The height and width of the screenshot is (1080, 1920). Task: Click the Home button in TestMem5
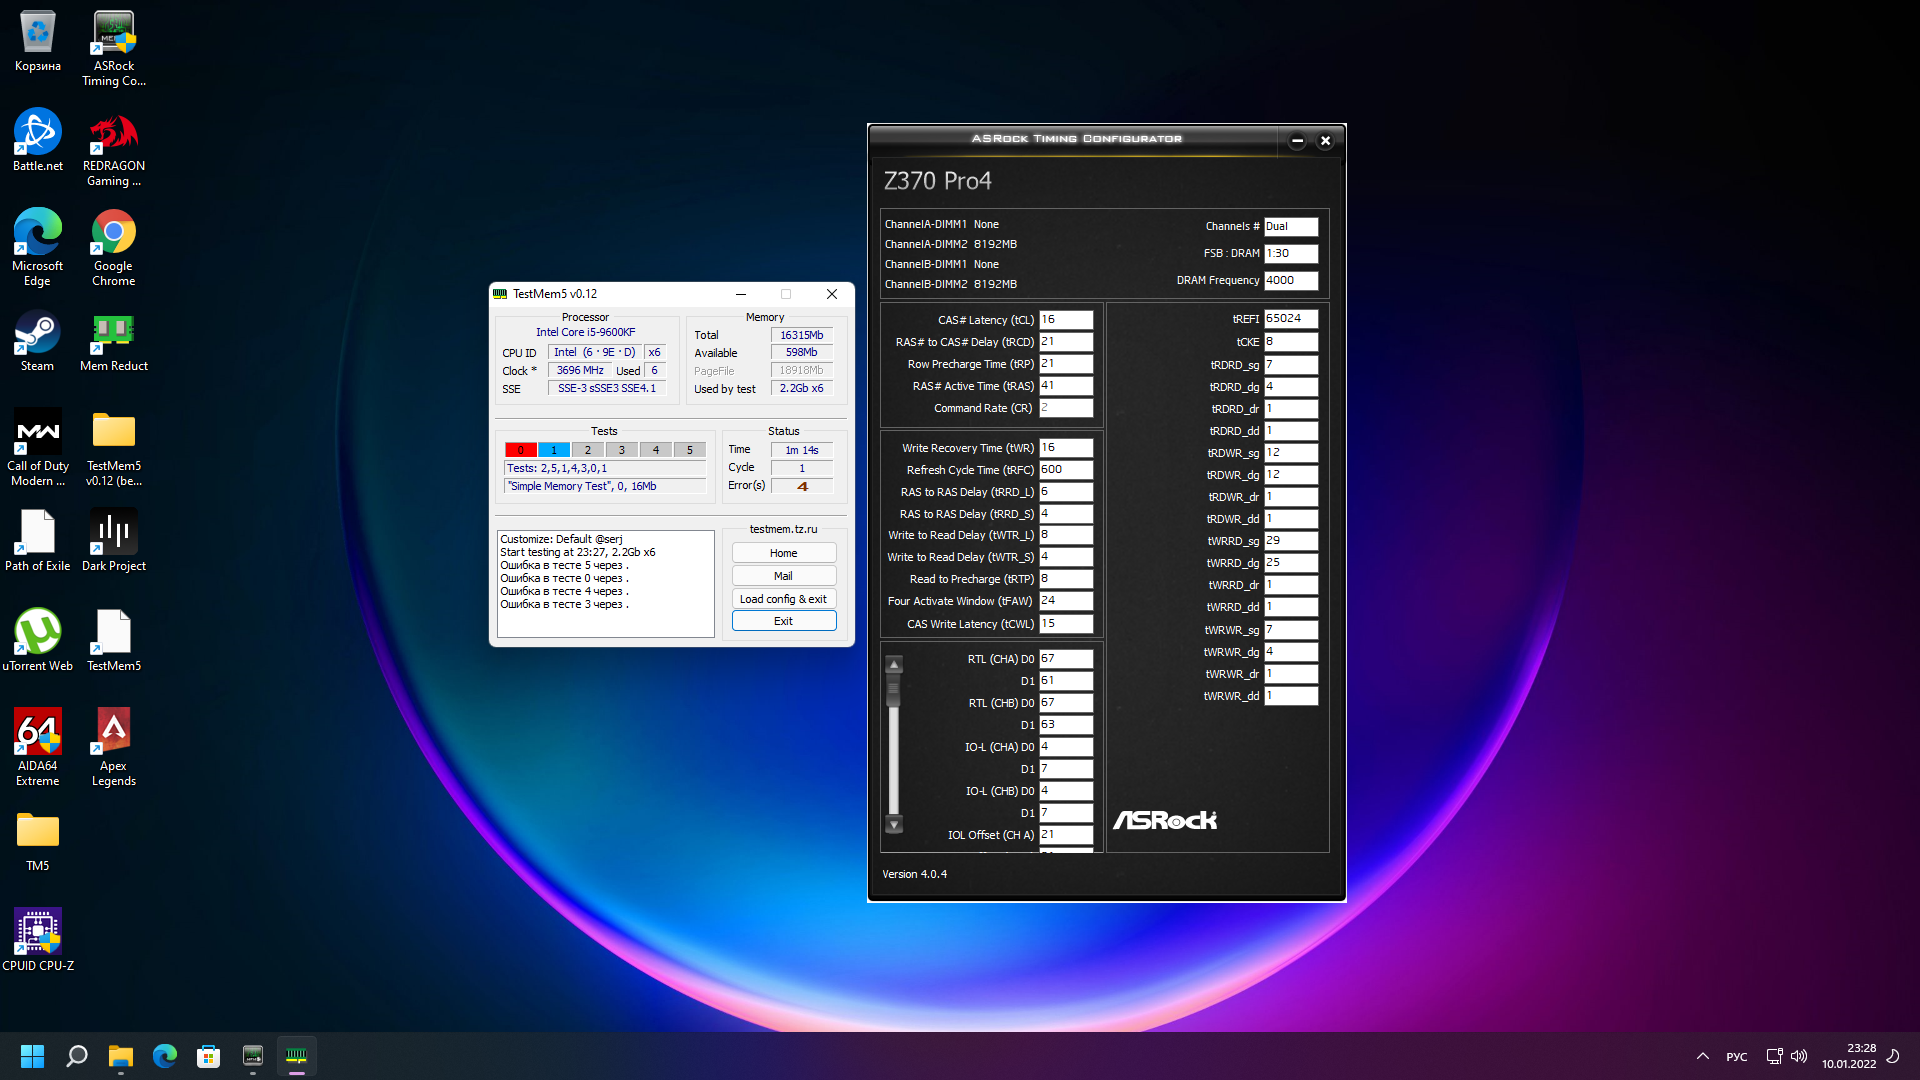(783, 553)
